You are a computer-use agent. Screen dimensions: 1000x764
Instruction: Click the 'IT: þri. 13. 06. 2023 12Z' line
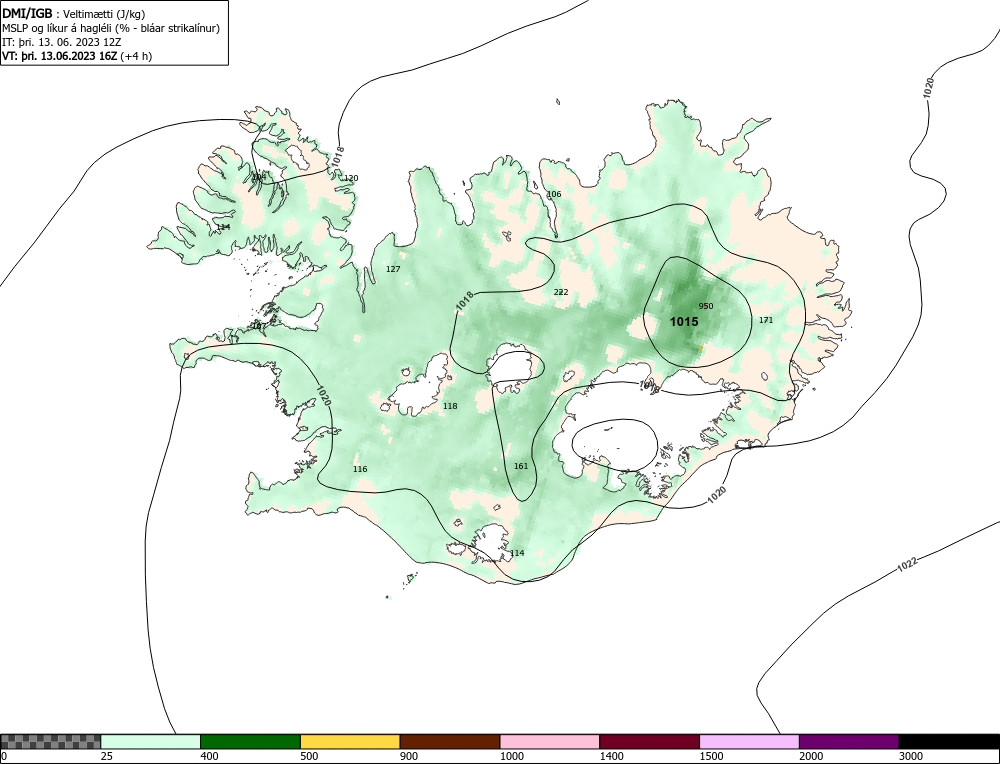[x=62, y=42]
